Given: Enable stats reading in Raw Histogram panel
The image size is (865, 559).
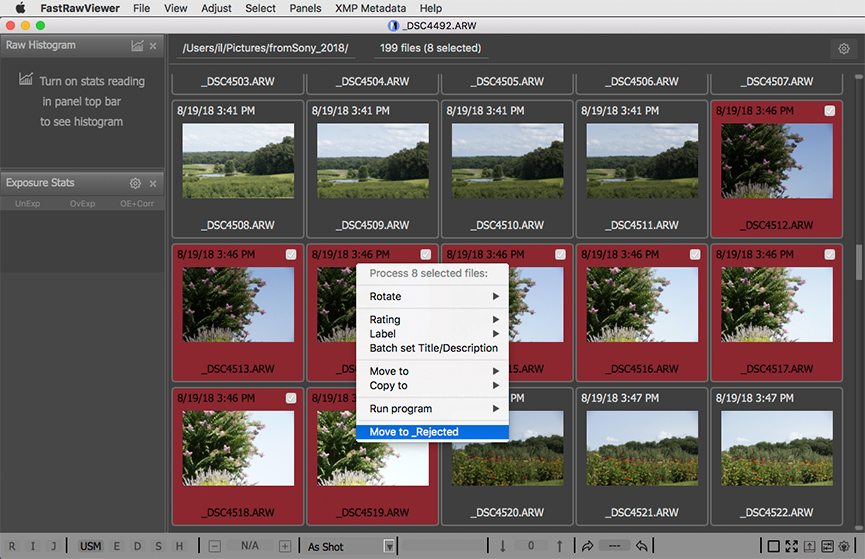Looking at the screenshot, I should (x=137, y=46).
